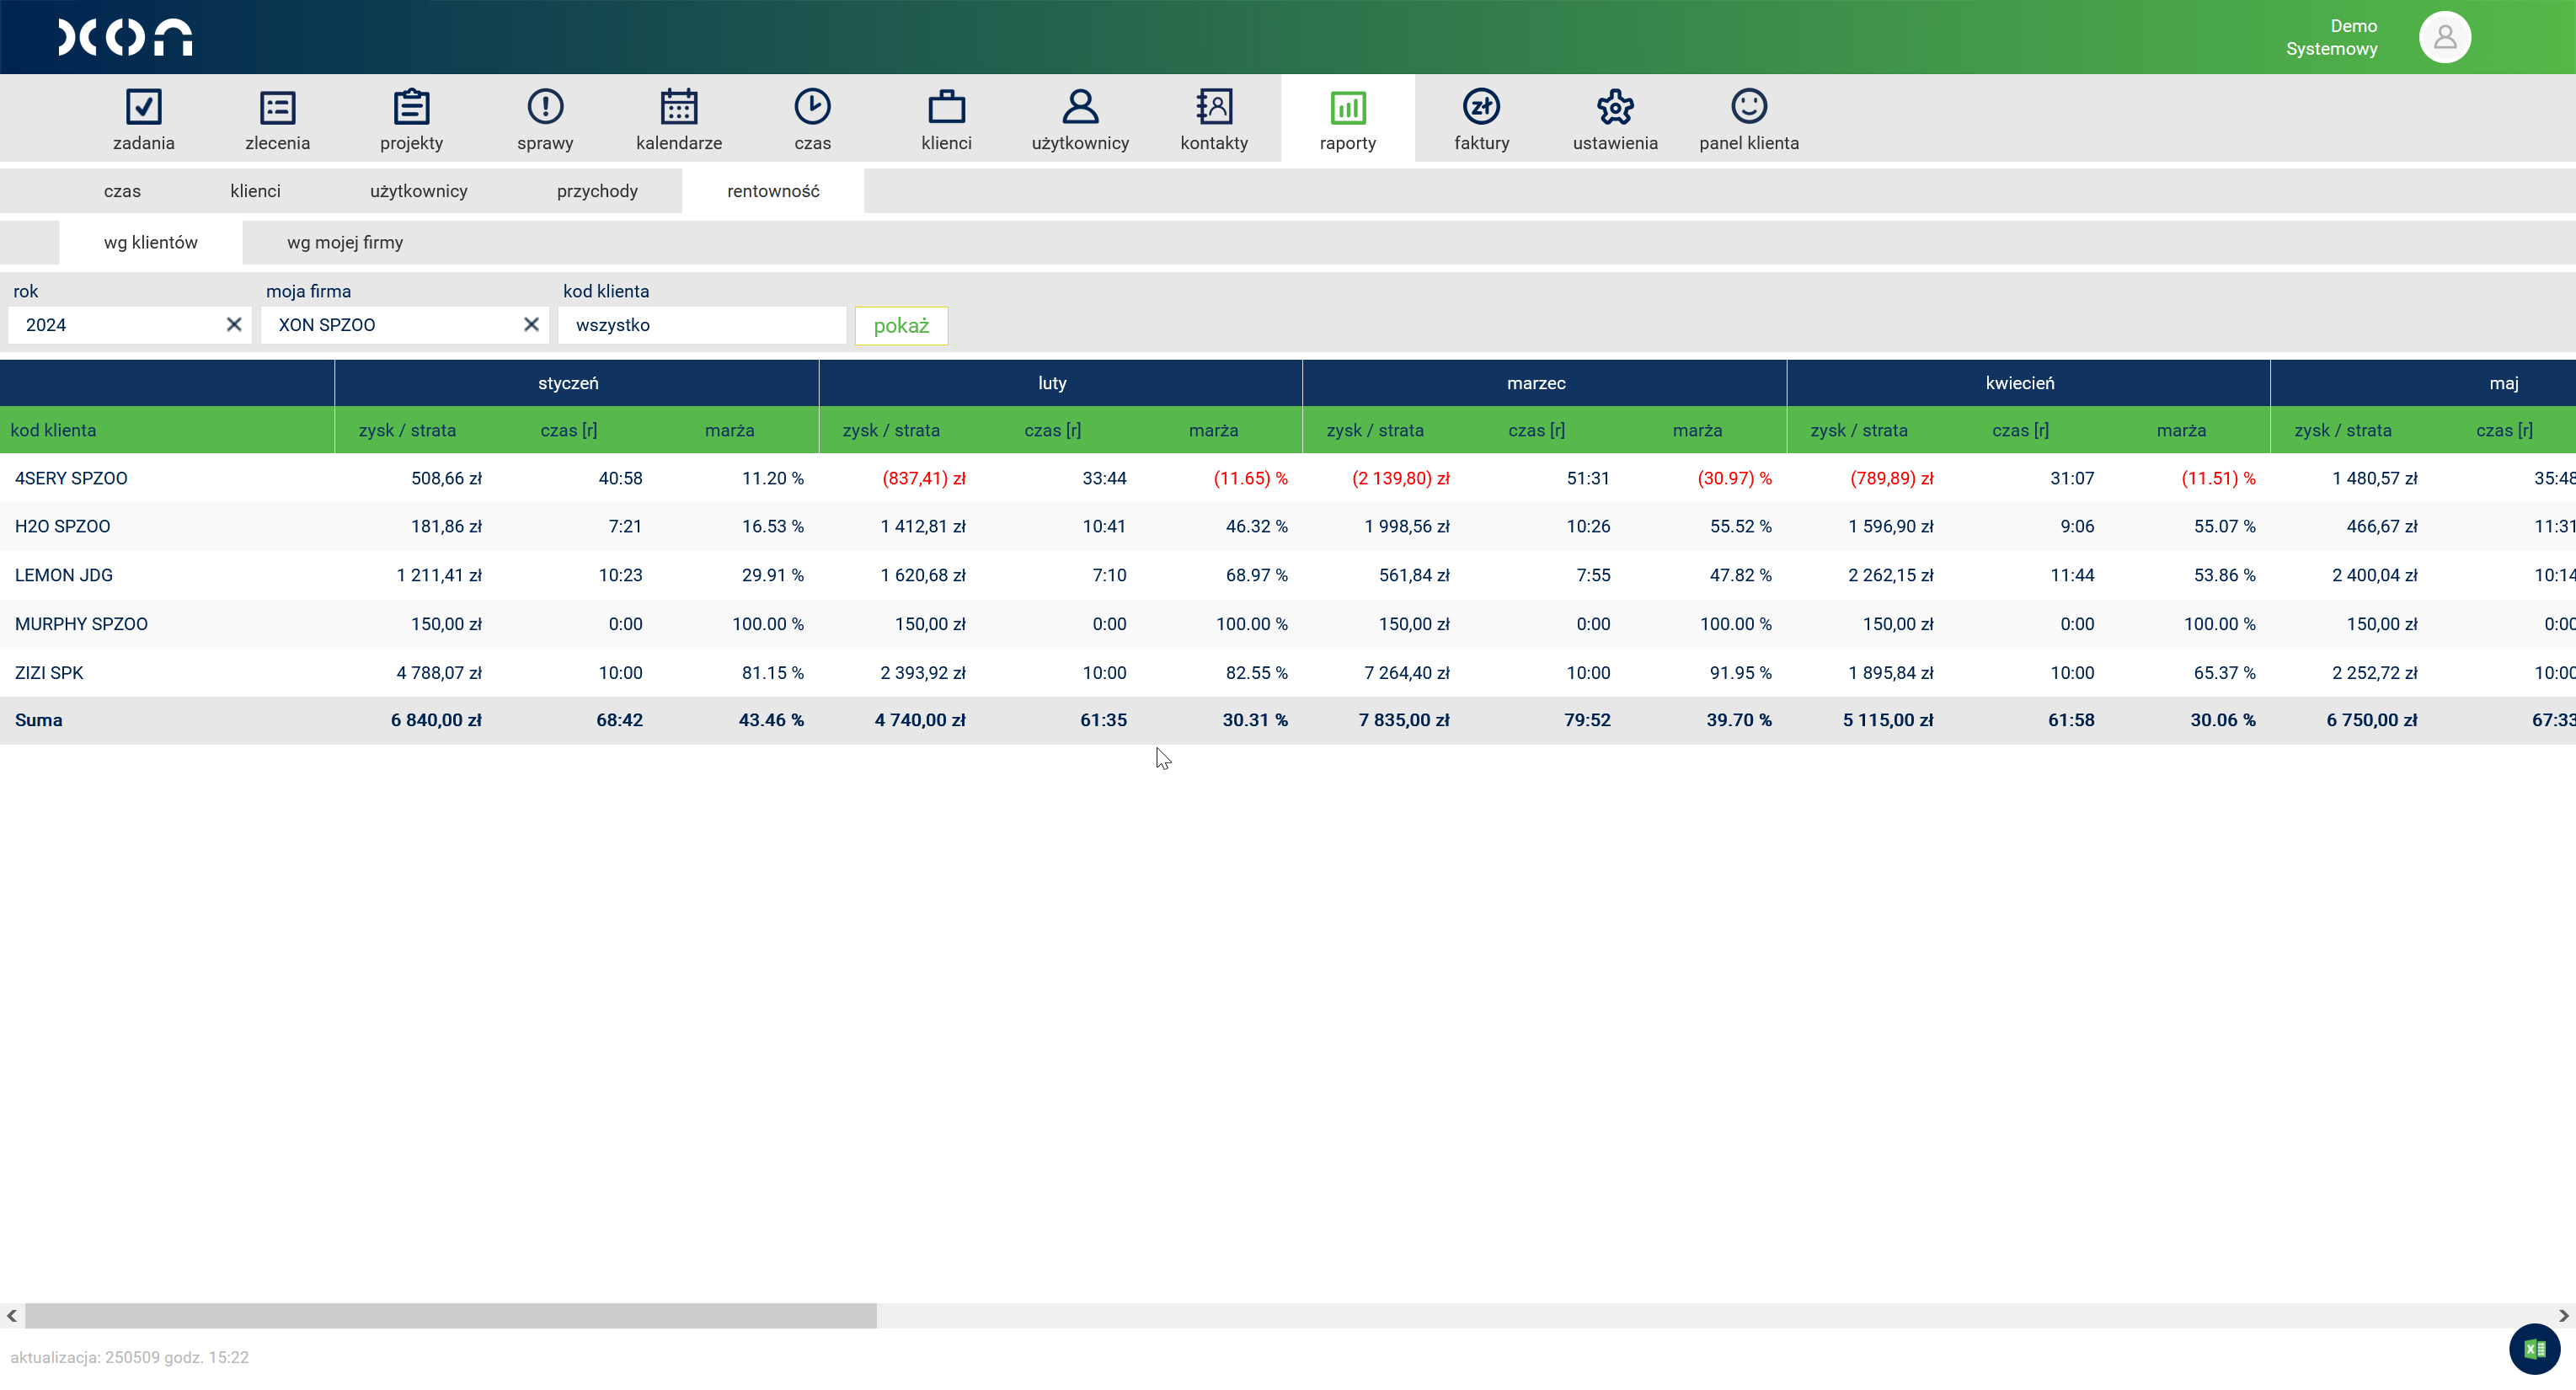Click the styczeń month header
The width and height of the screenshot is (2576, 1390).
[x=568, y=383]
